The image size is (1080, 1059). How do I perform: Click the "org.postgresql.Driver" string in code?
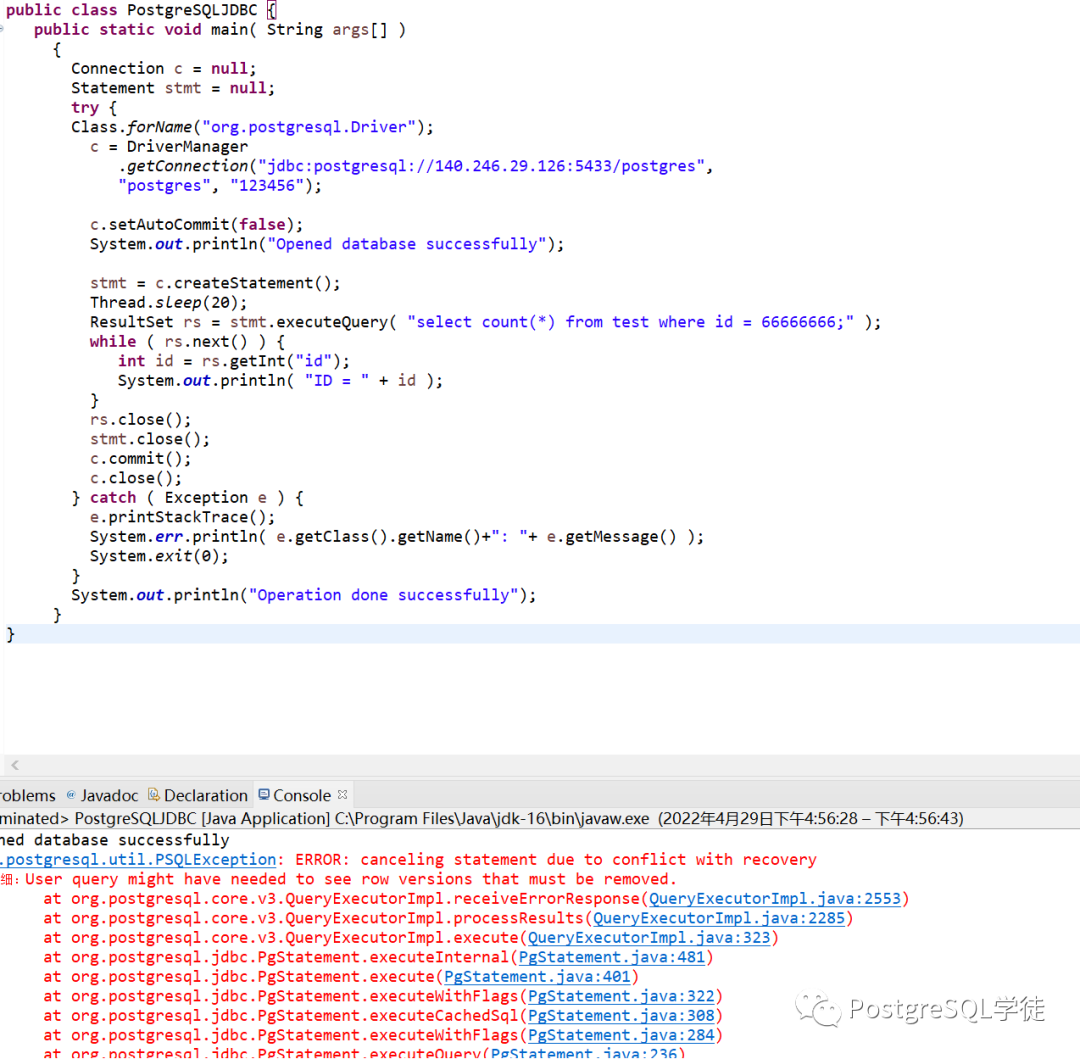coord(309,127)
